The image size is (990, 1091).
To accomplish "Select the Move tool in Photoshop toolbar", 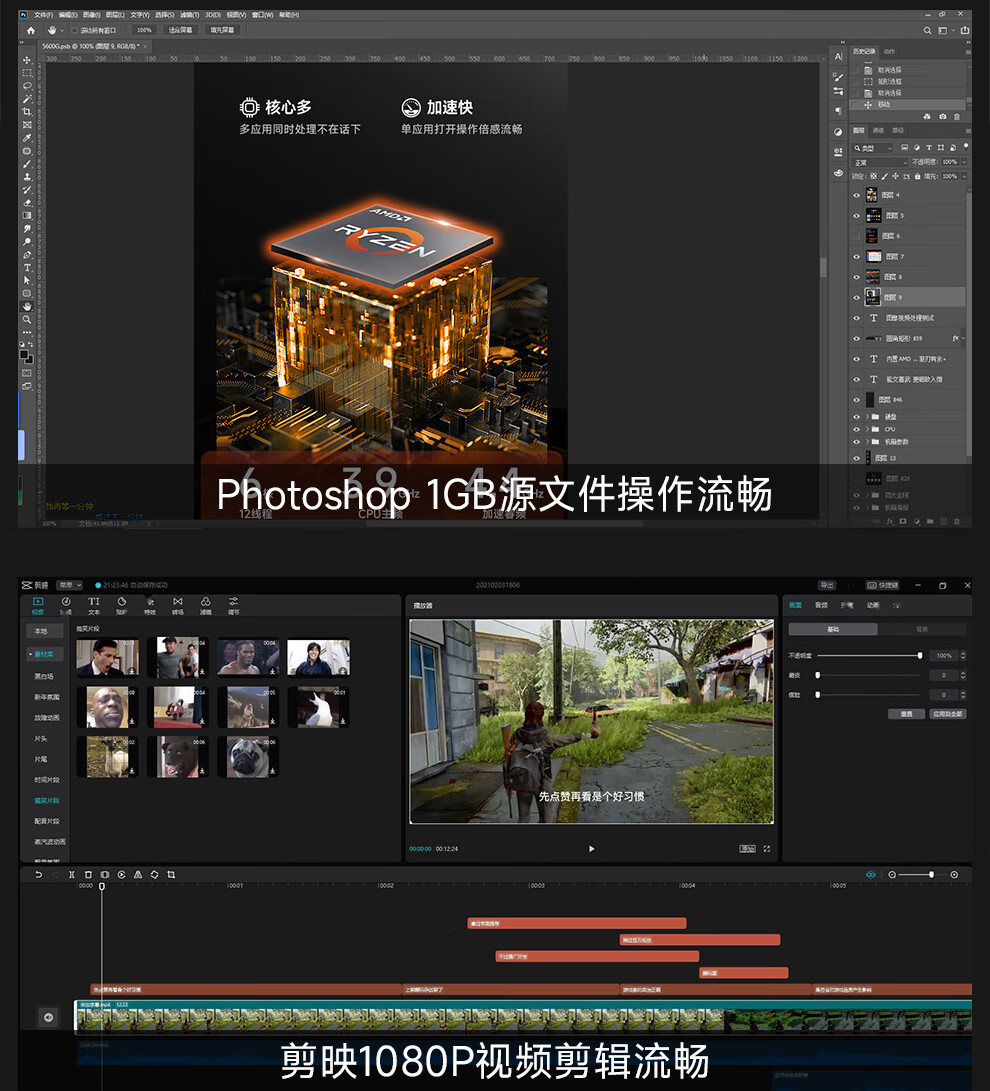I will click(x=27, y=60).
